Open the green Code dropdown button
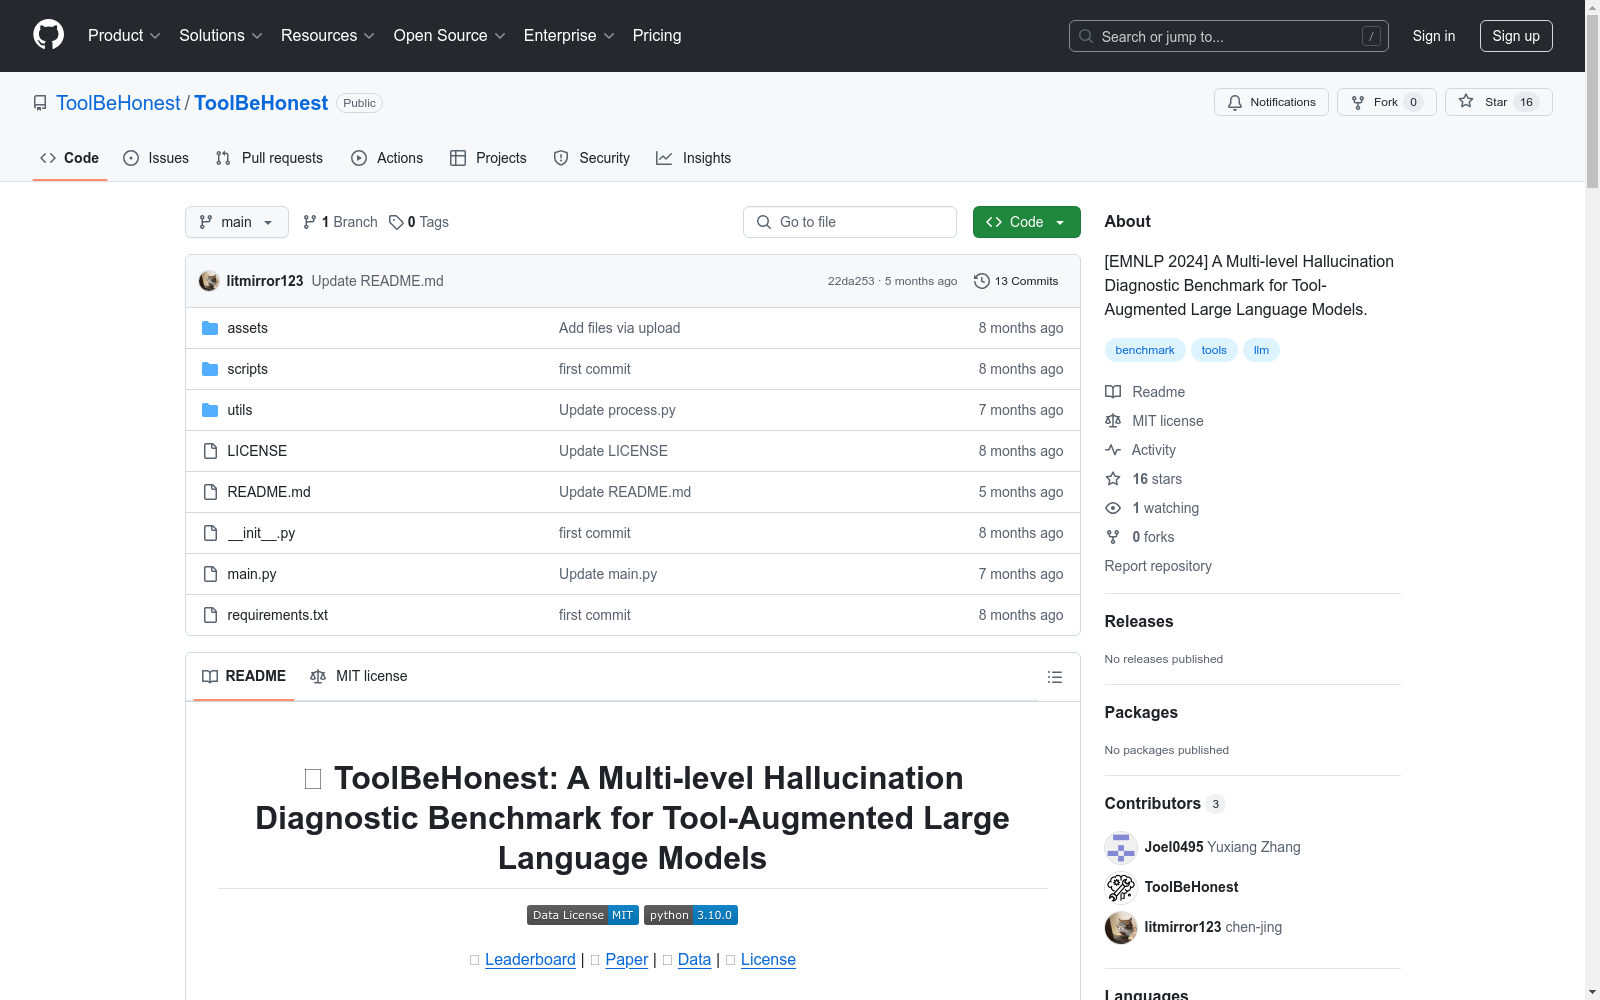The width and height of the screenshot is (1600, 1000). click(1026, 222)
